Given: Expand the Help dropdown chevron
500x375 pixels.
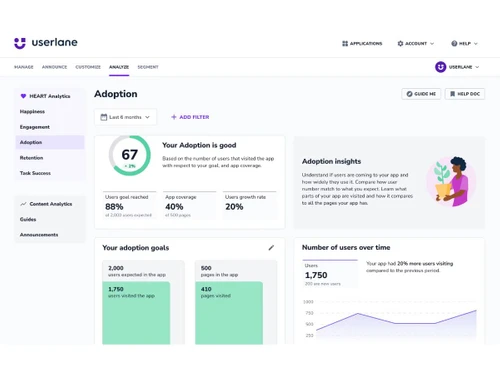Looking at the screenshot, I should pos(476,44).
